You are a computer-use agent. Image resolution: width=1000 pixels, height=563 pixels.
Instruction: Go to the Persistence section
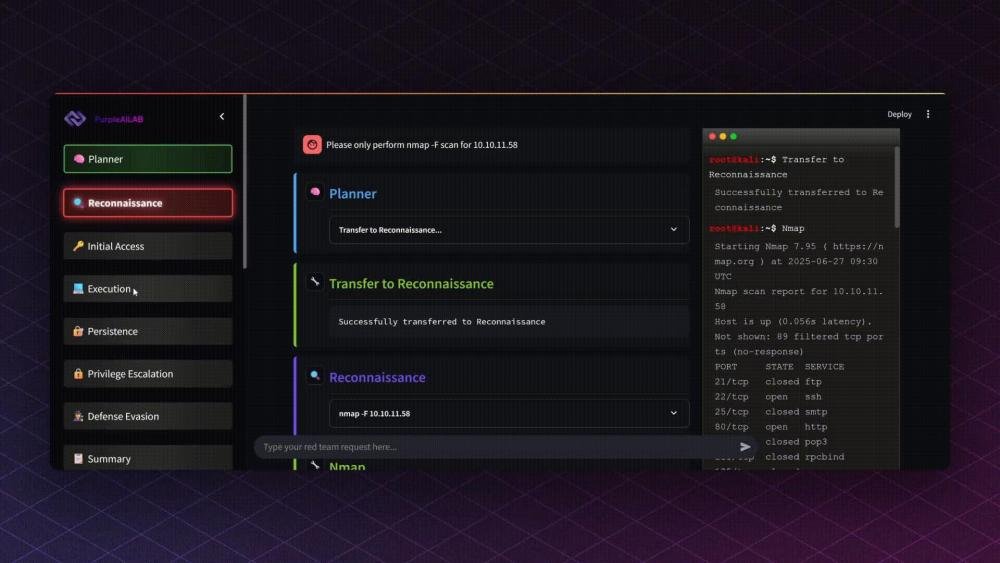pyautogui.click(x=148, y=331)
